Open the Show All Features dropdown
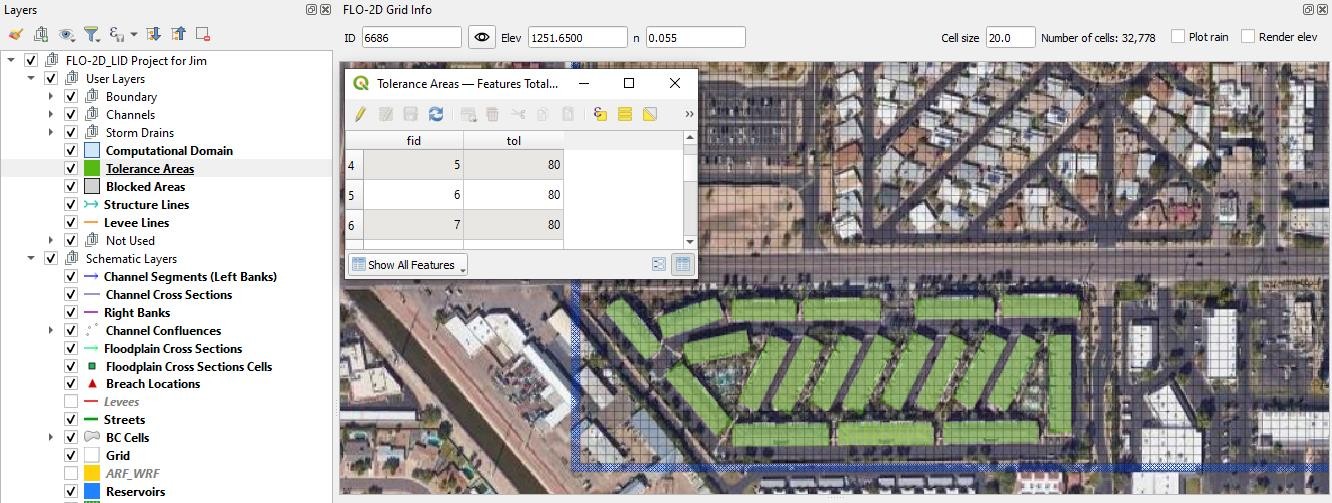The height and width of the screenshot is (503, 1332). (408, 265)
